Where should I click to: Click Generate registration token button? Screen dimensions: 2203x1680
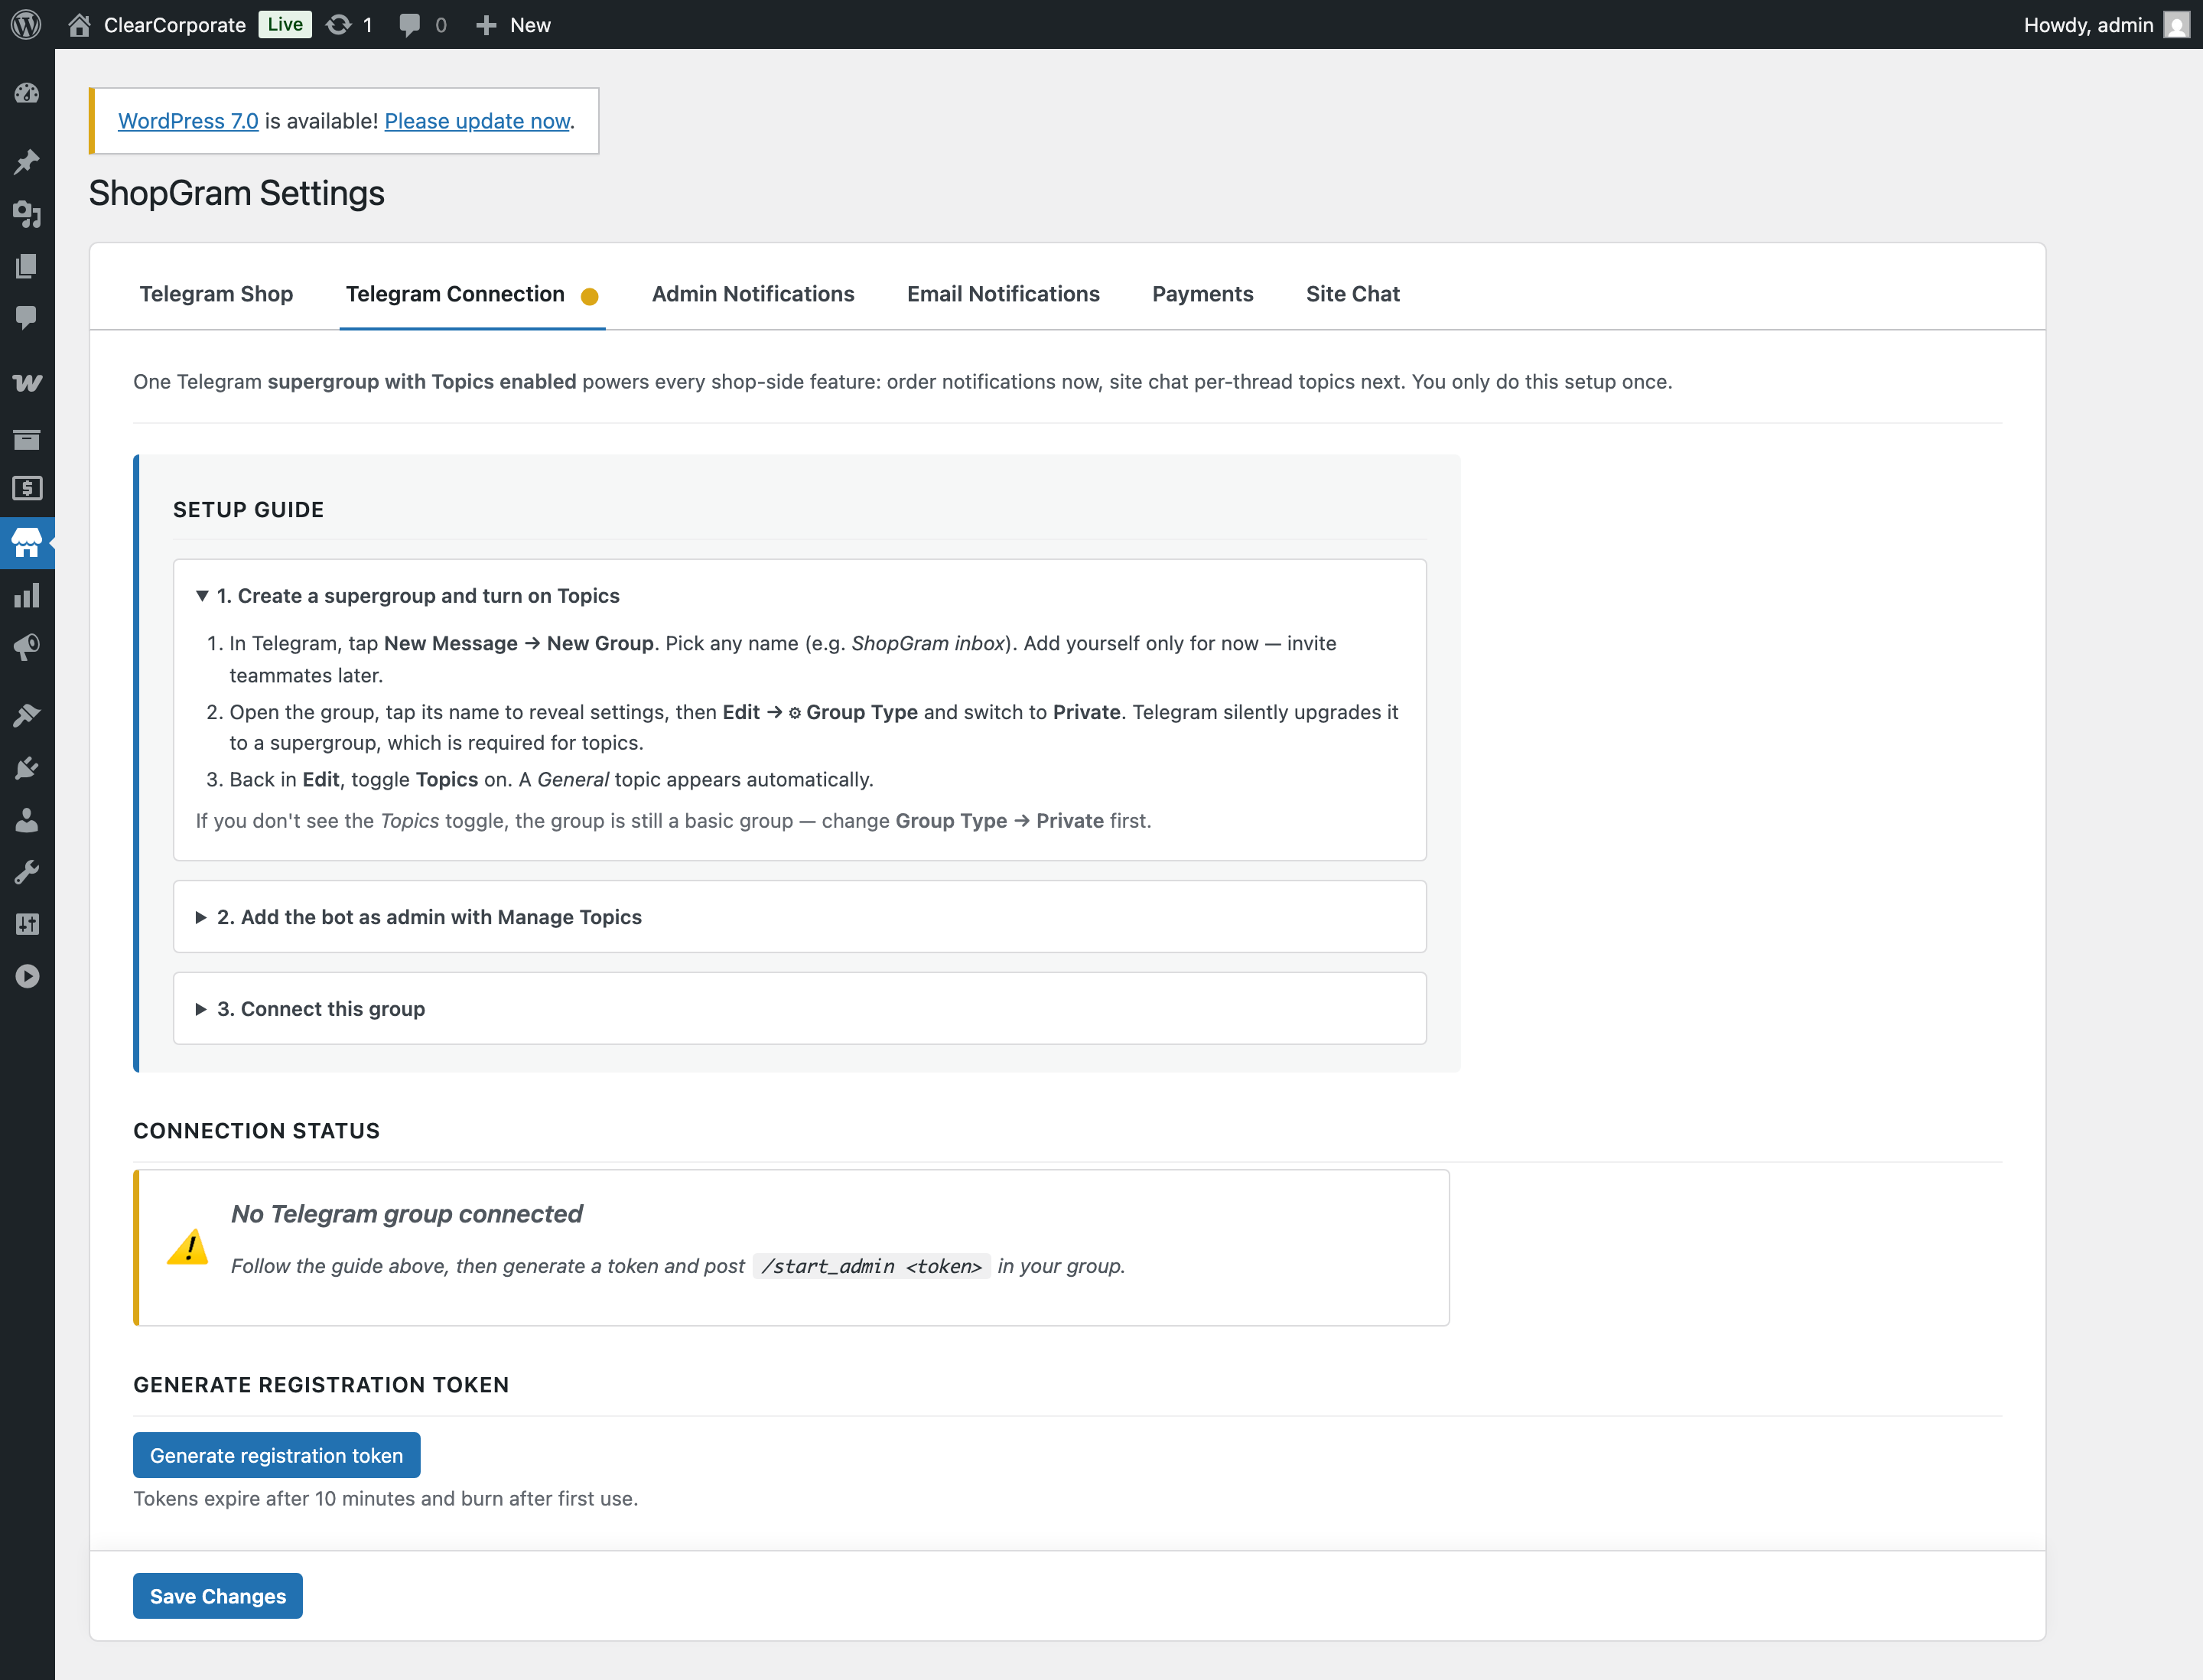coord(276,1455)
